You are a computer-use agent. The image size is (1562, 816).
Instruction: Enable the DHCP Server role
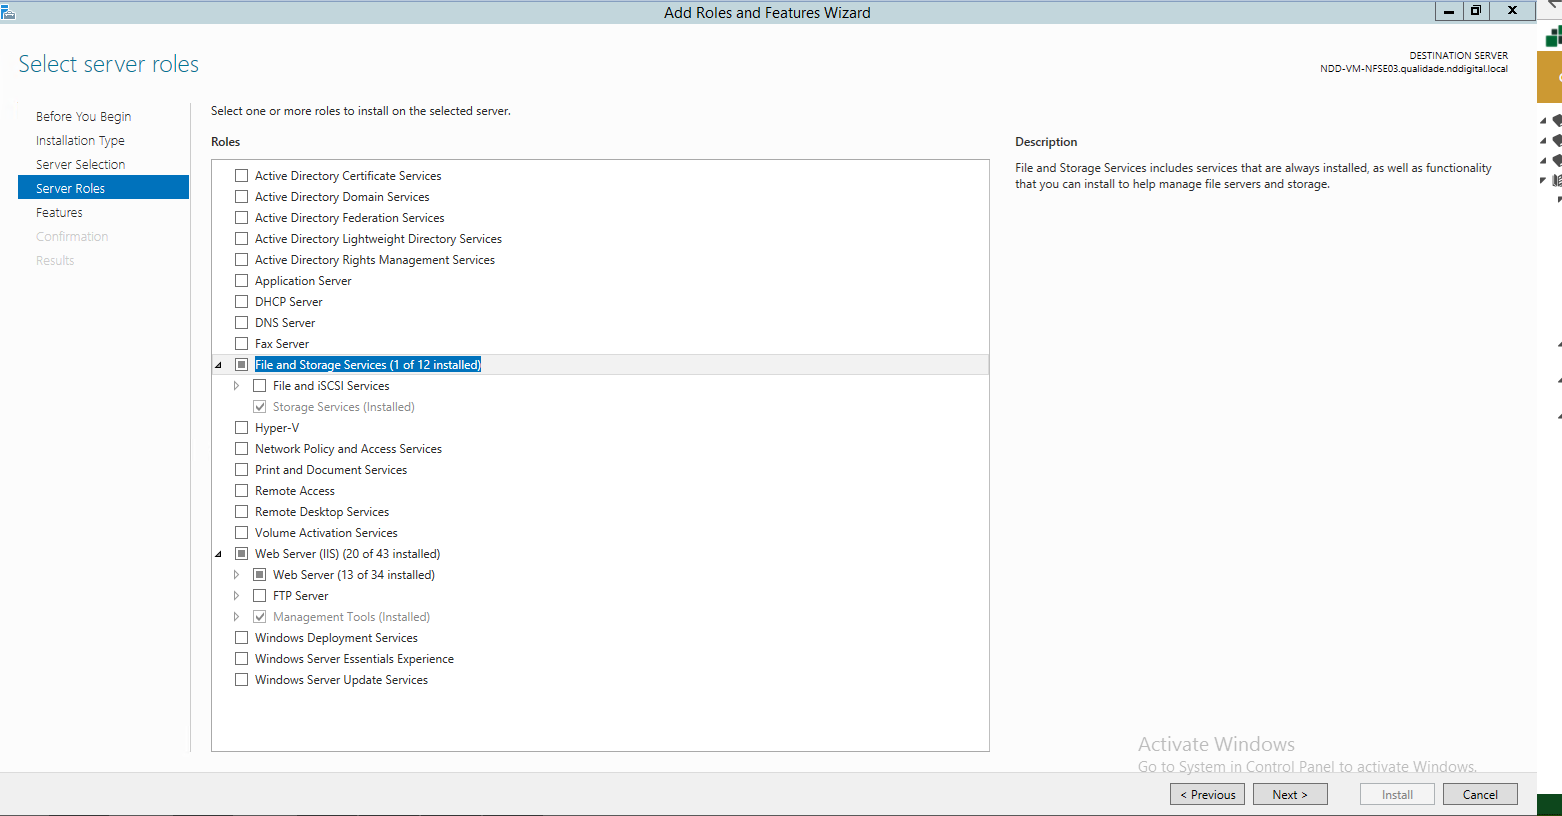pyautogui.click(x=241, y=301)
